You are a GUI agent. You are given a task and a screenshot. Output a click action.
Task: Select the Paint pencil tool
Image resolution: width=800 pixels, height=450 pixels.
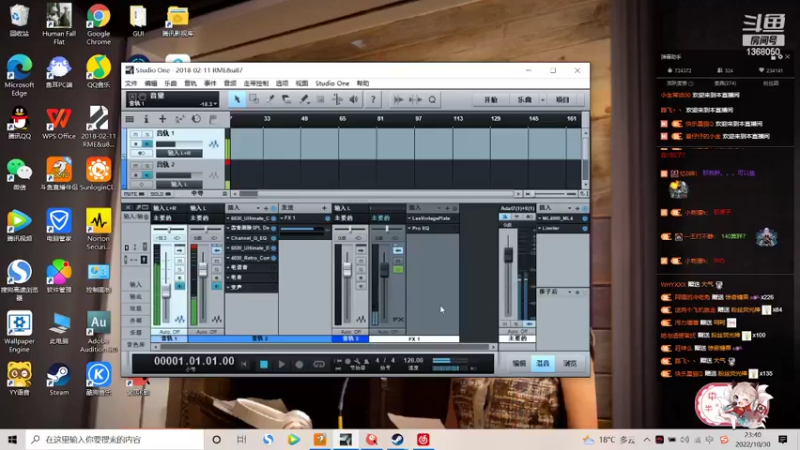pos(304,99)
